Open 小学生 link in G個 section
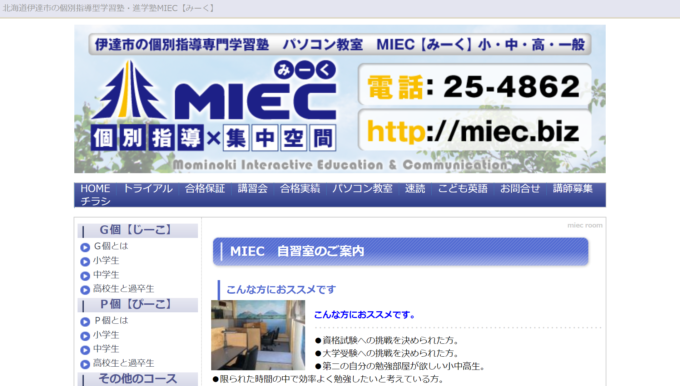680x386 pixels. (x=106, y=260)
